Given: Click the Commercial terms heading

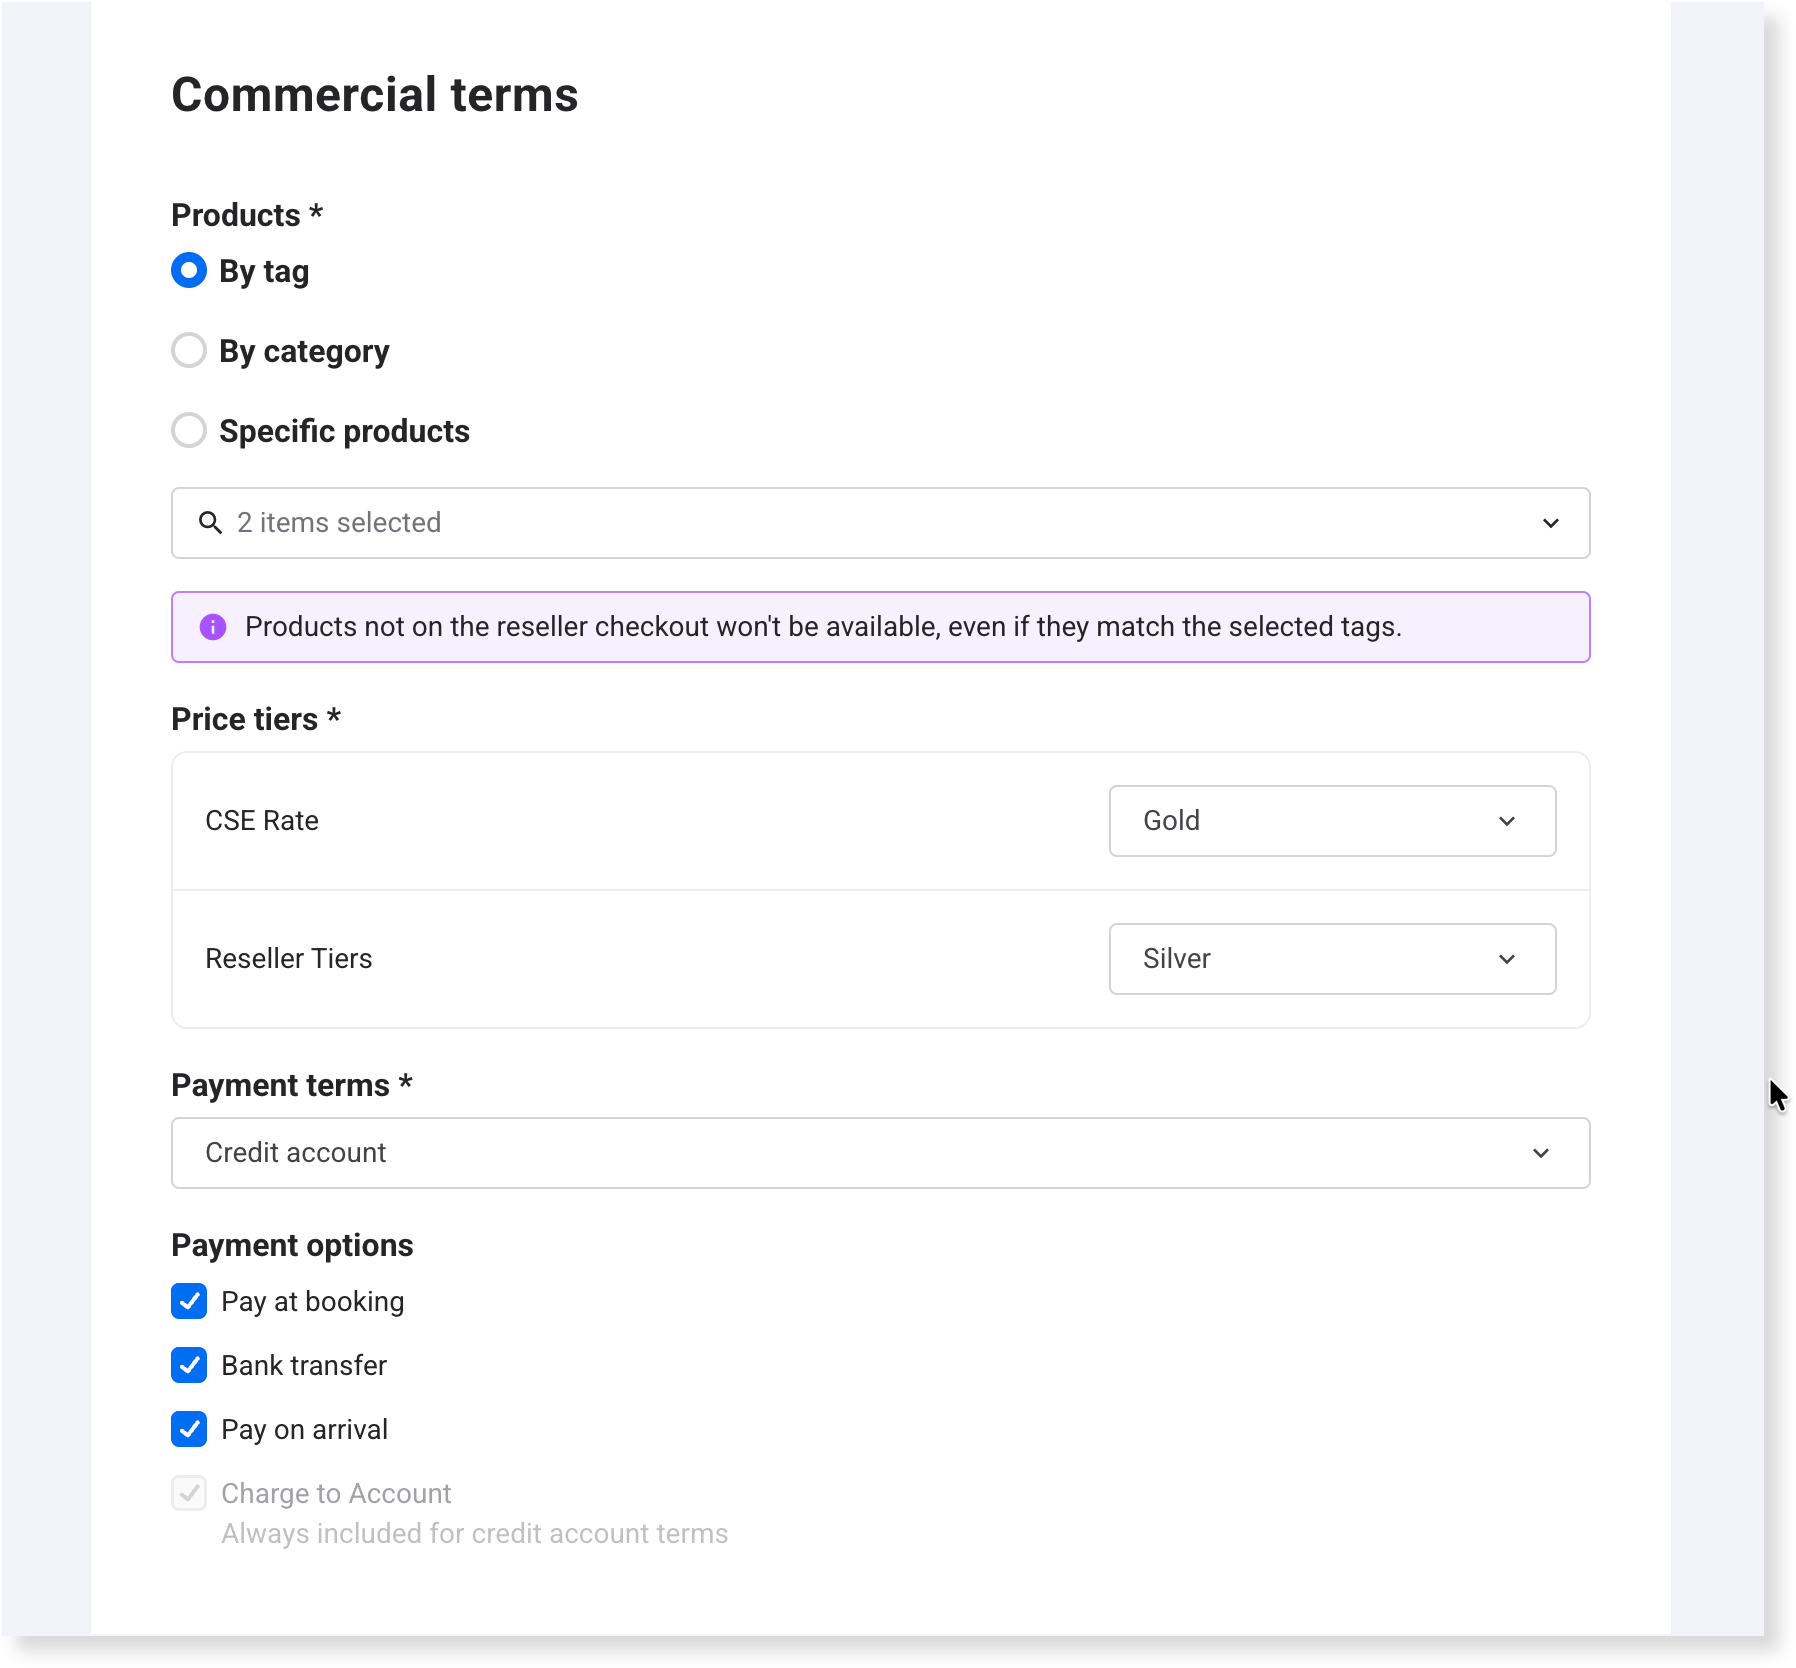Looking at the screenshot, I should [x=375, y=95].
